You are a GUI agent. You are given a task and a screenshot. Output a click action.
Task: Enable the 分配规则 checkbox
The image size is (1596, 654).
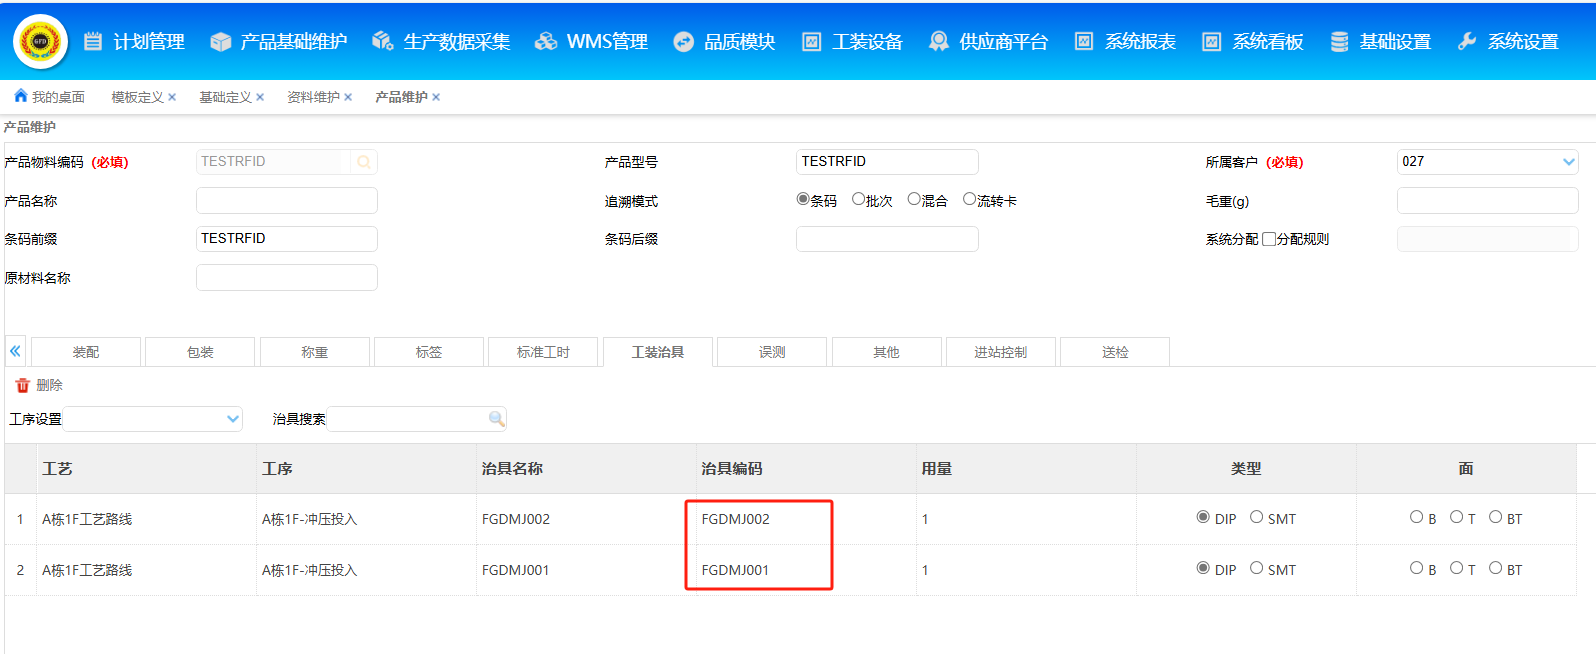tap(1269, 239)
